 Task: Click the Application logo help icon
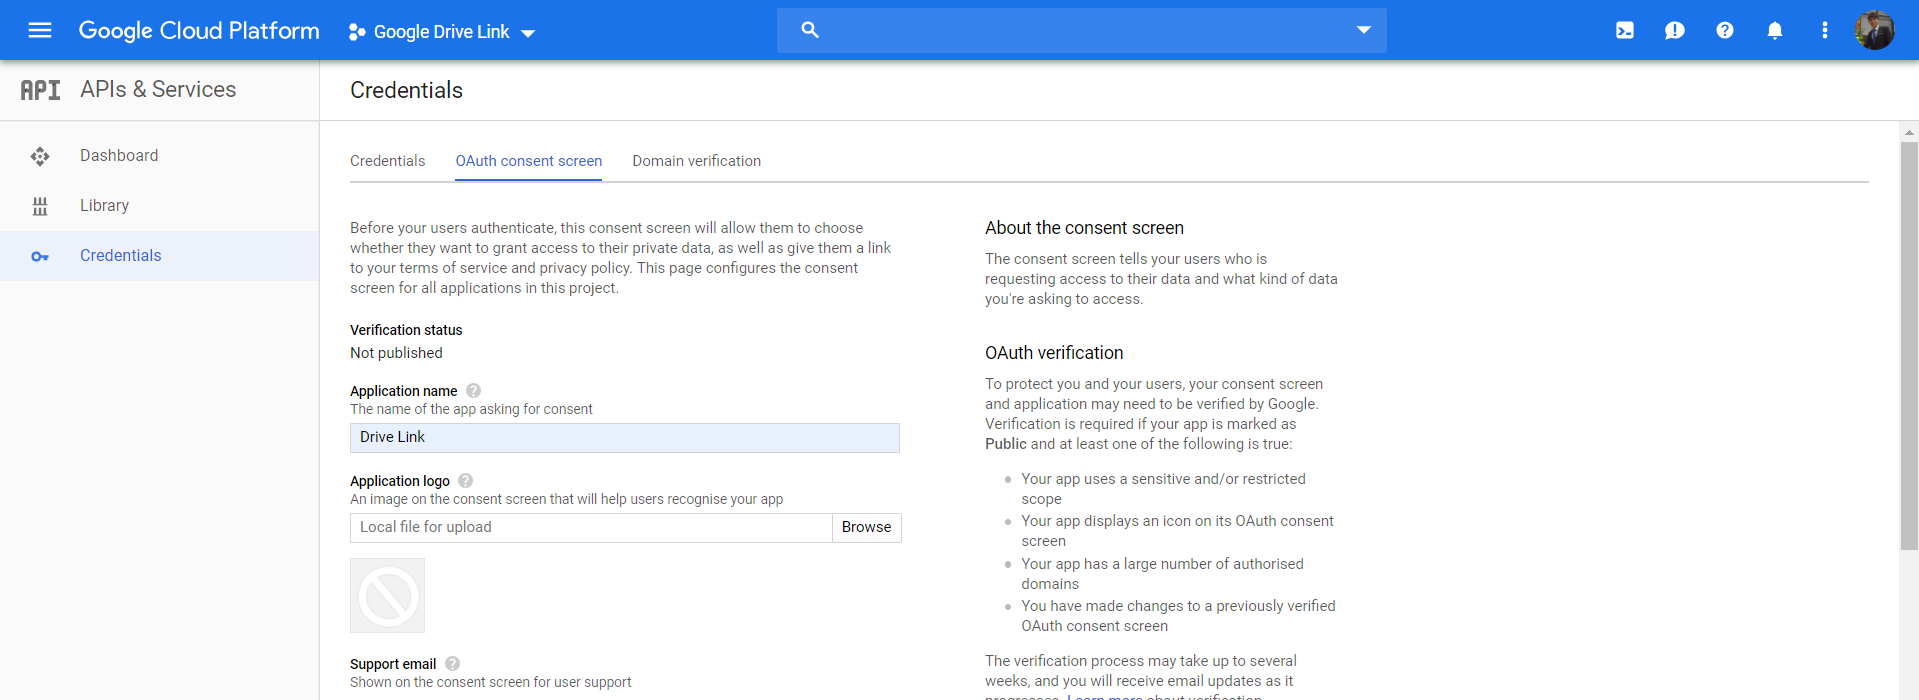pos(466,481)
